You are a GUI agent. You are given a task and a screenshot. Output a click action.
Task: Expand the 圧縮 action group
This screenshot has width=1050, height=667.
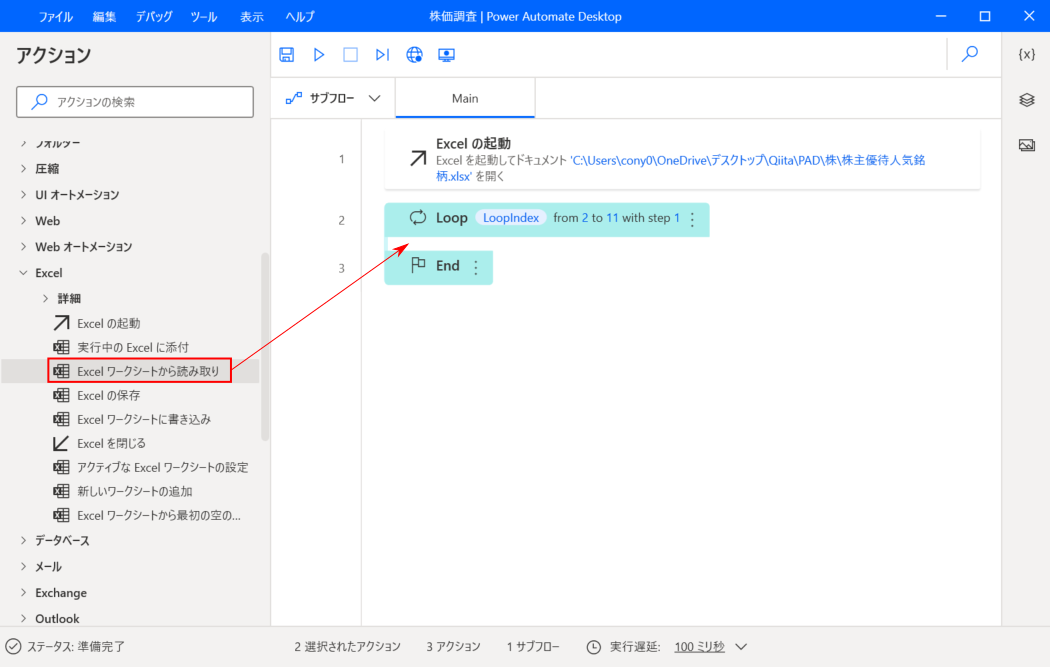click(x=23, y=169)
